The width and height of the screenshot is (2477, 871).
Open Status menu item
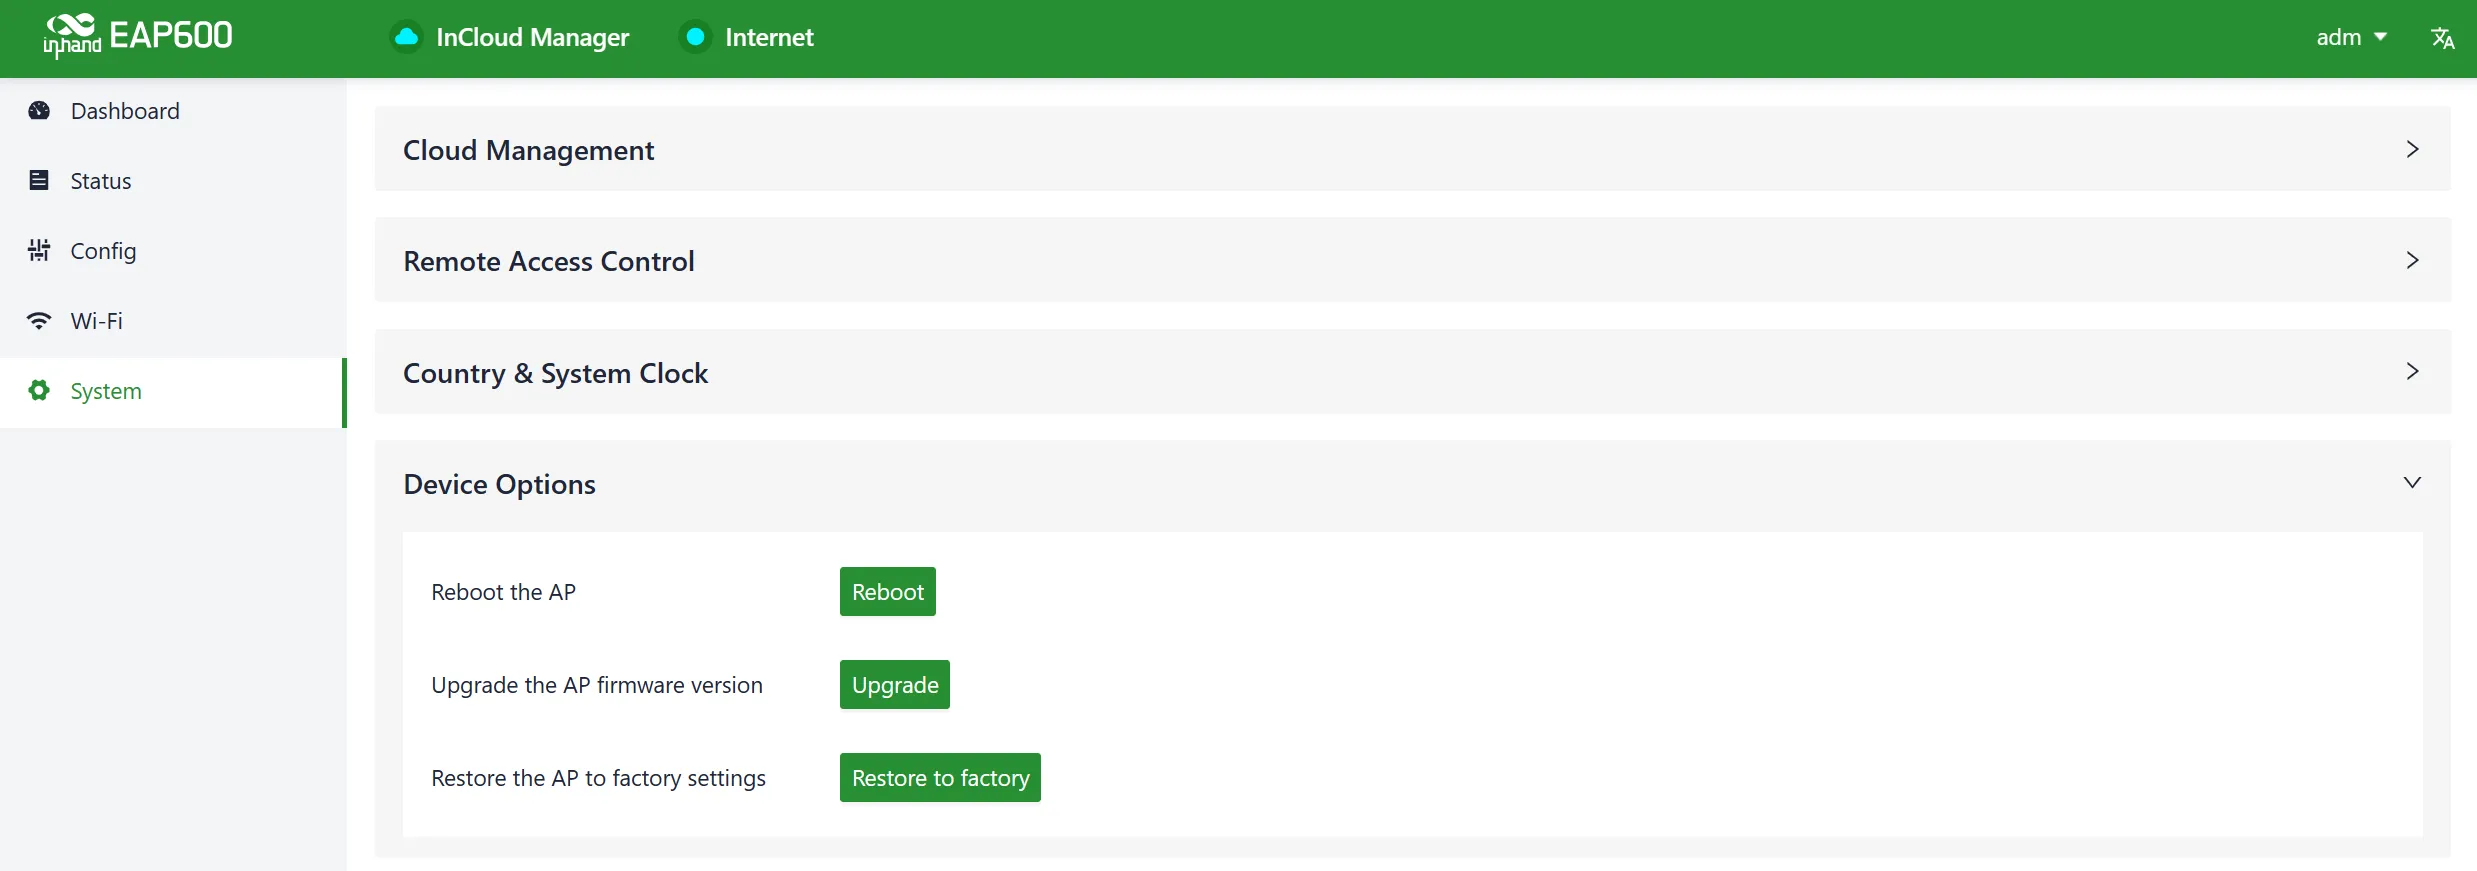(173, 181)
